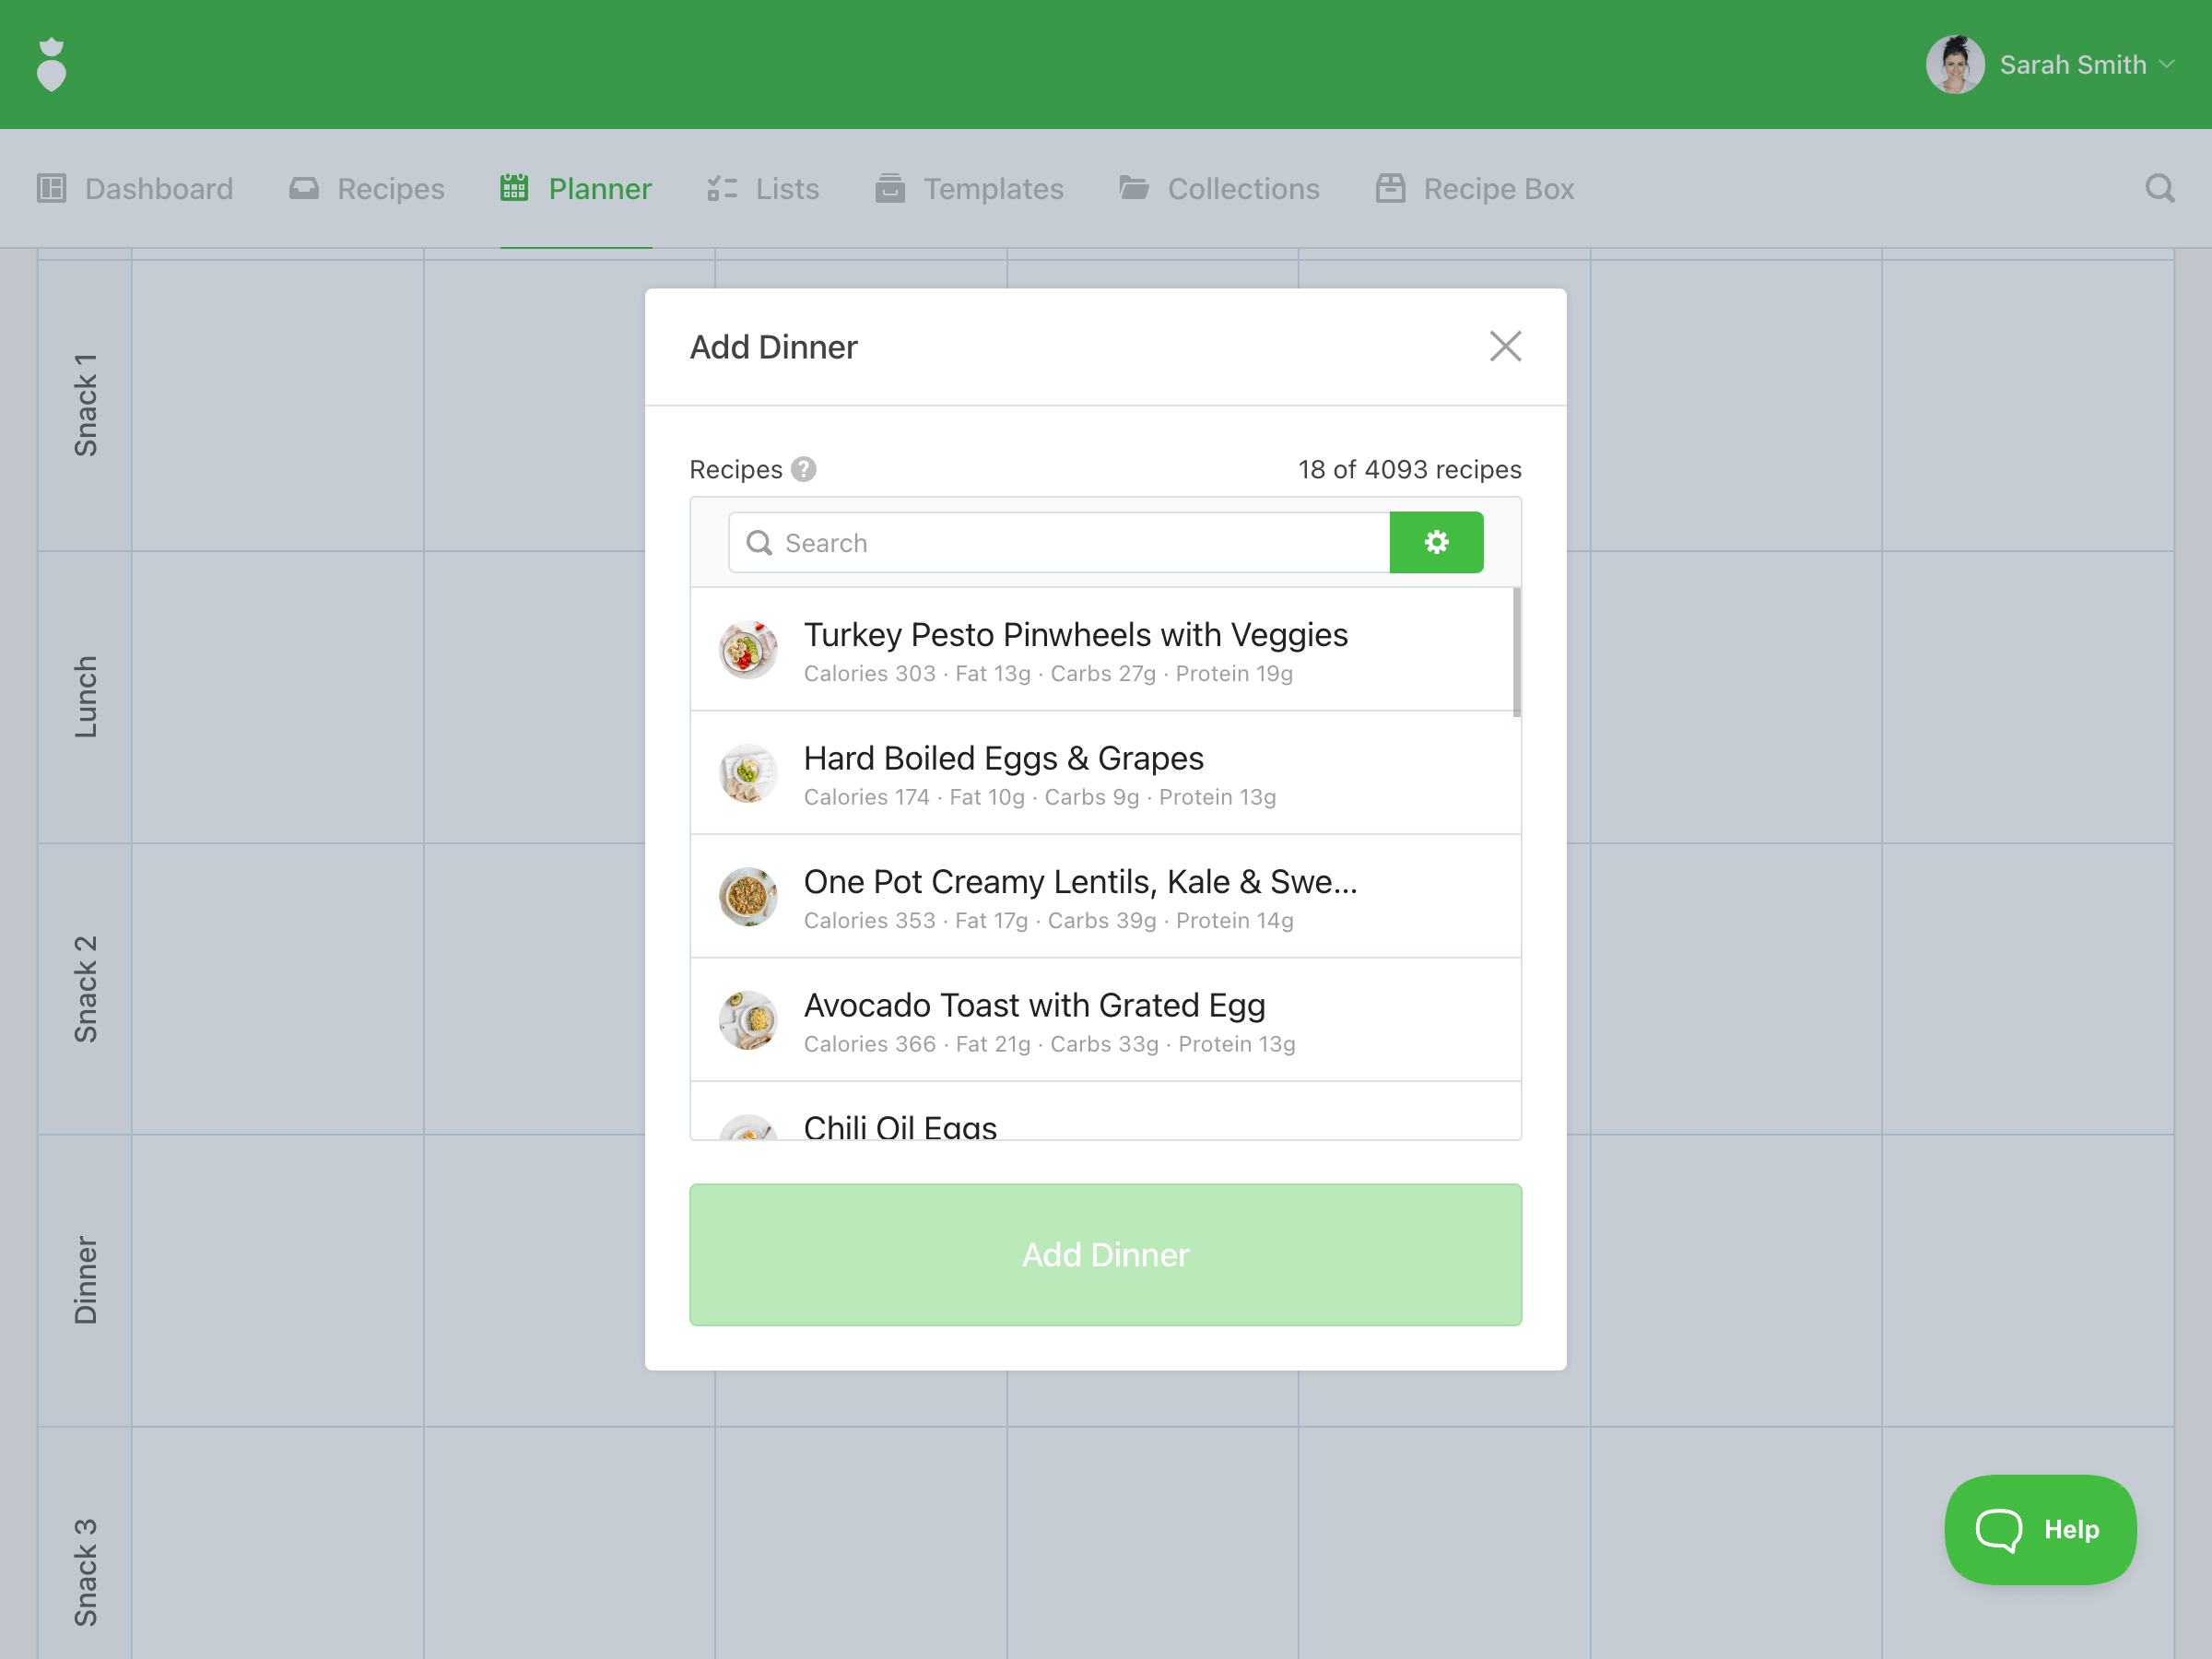2212x1659 pixels.
Task: Click the app logo in the header
Action: click(51, 65)
